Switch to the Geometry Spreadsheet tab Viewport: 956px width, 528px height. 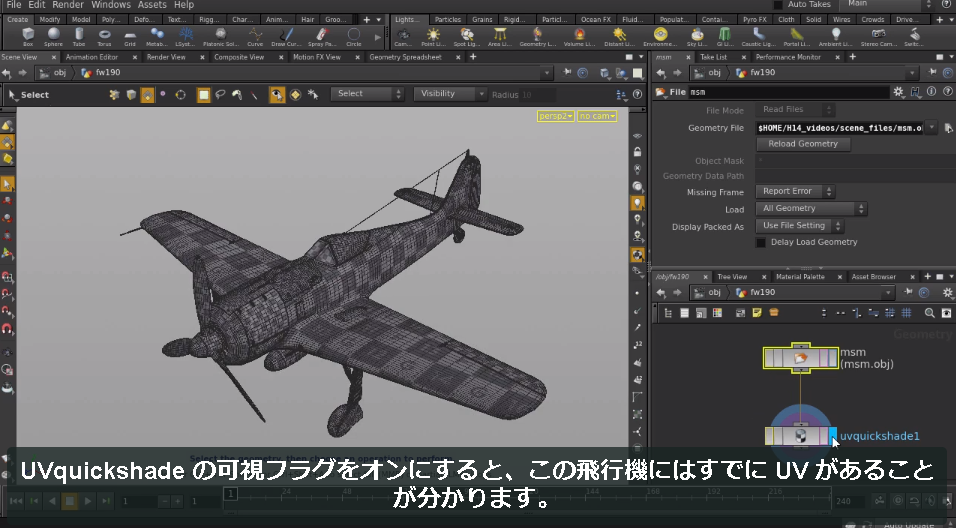tap(405, 57)
